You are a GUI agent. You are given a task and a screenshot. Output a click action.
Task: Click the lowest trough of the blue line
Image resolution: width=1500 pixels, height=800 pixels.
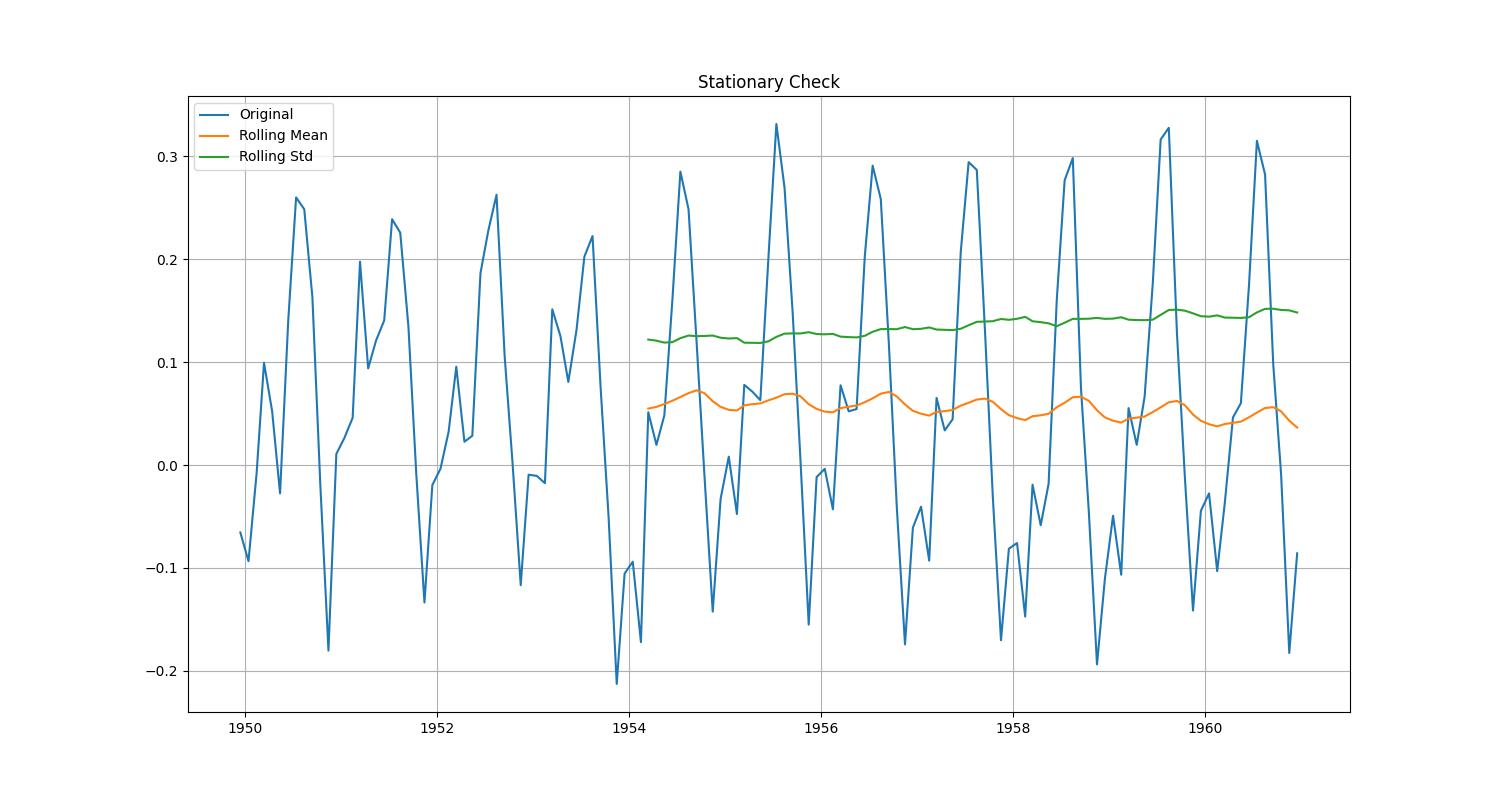coord(617,683)
